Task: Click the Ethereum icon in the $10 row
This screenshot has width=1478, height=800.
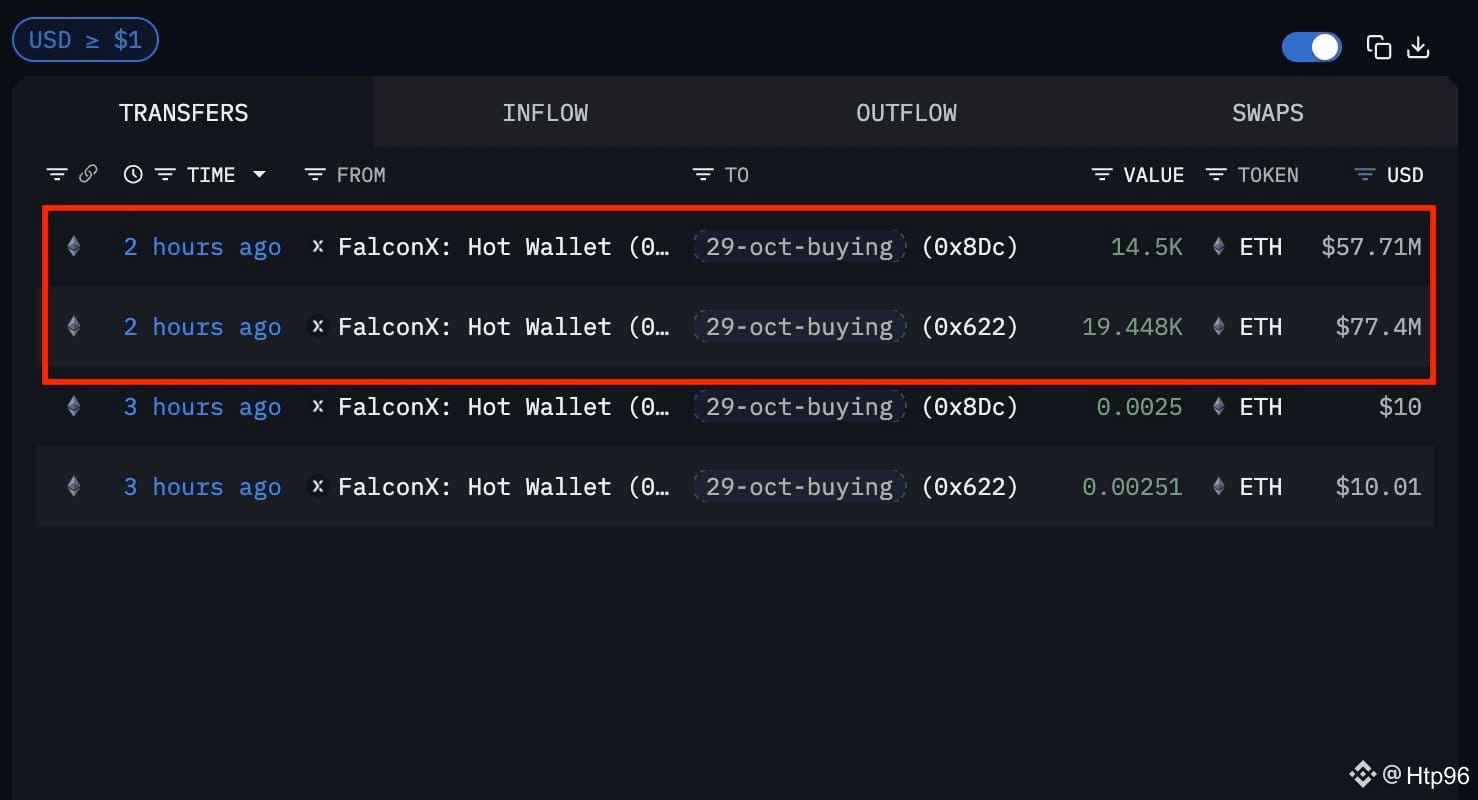Action: (73, 406)
